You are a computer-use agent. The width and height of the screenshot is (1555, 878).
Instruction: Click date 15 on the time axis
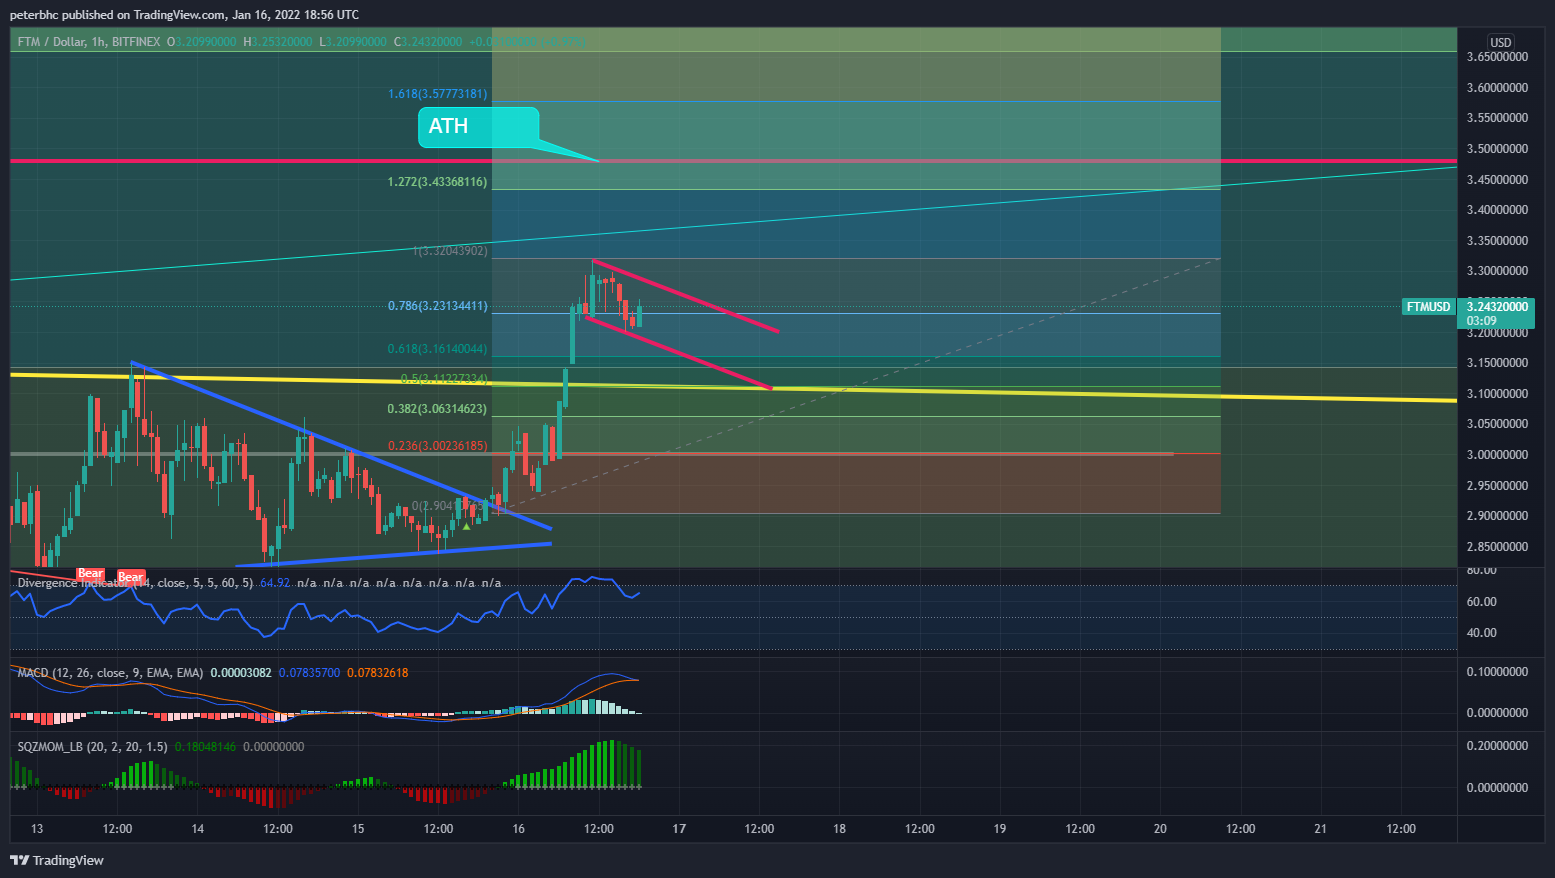click(358, 829)
